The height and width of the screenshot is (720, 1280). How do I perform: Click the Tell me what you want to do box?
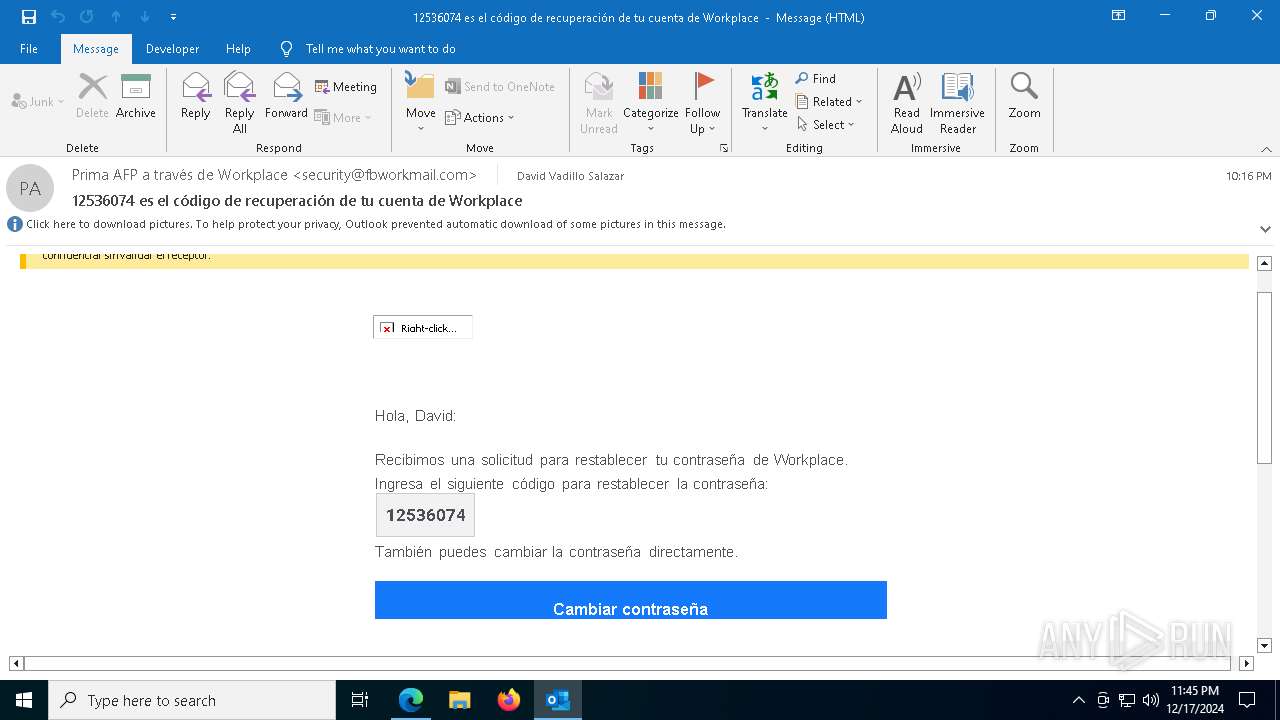click(x=380, y=48)
